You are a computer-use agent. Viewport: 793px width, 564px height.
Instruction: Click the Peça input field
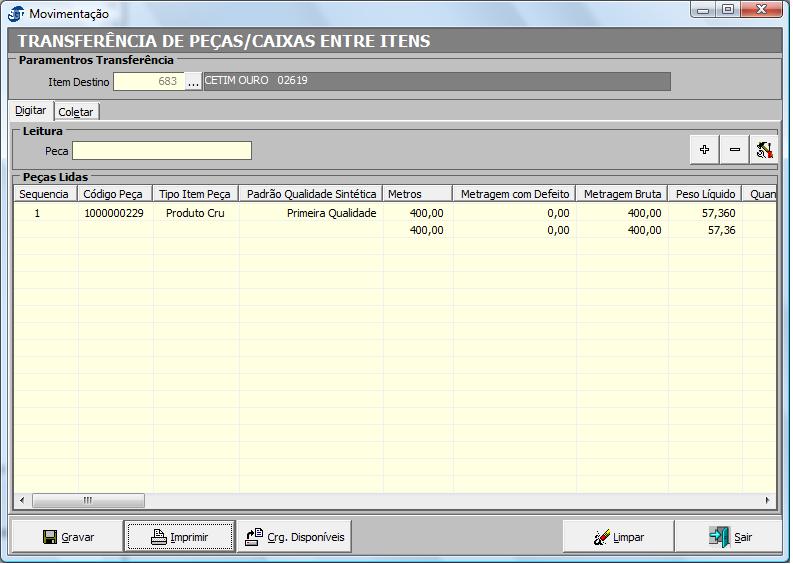click(x=162, y=151)
